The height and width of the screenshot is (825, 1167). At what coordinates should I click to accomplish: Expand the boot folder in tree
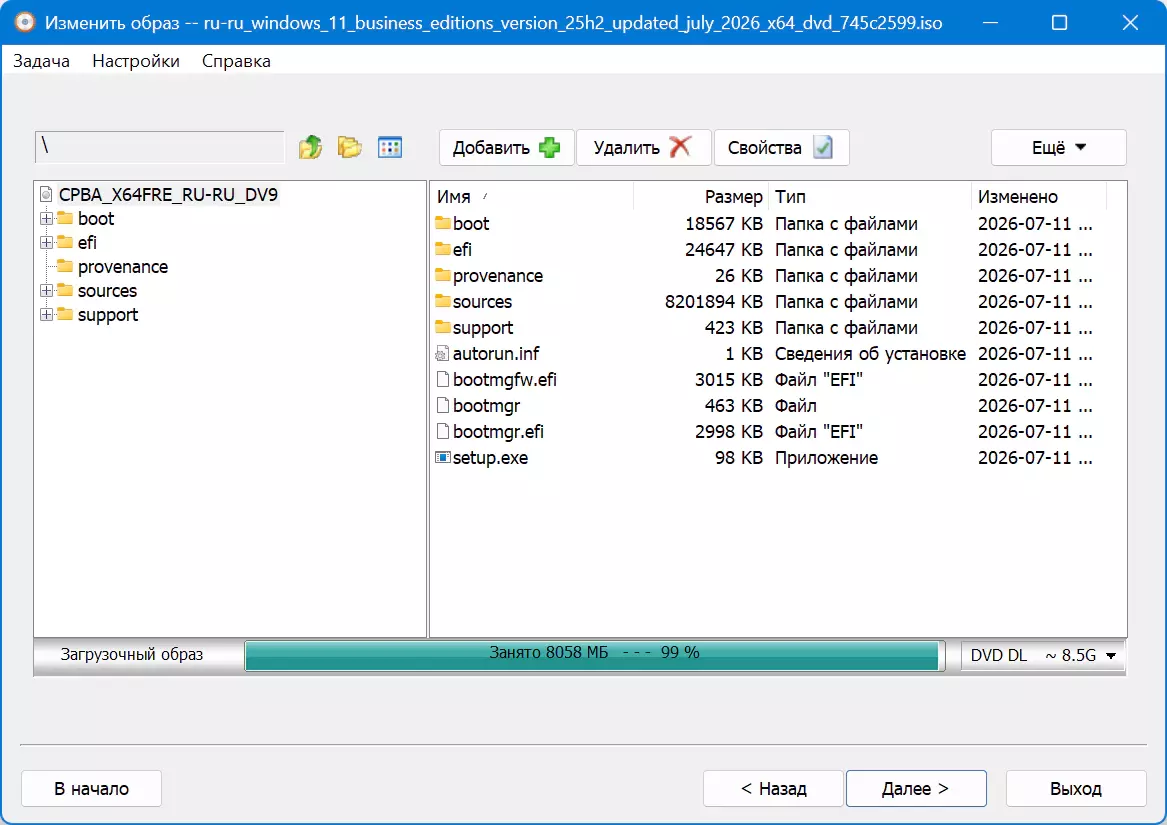(x=46, y=219)
